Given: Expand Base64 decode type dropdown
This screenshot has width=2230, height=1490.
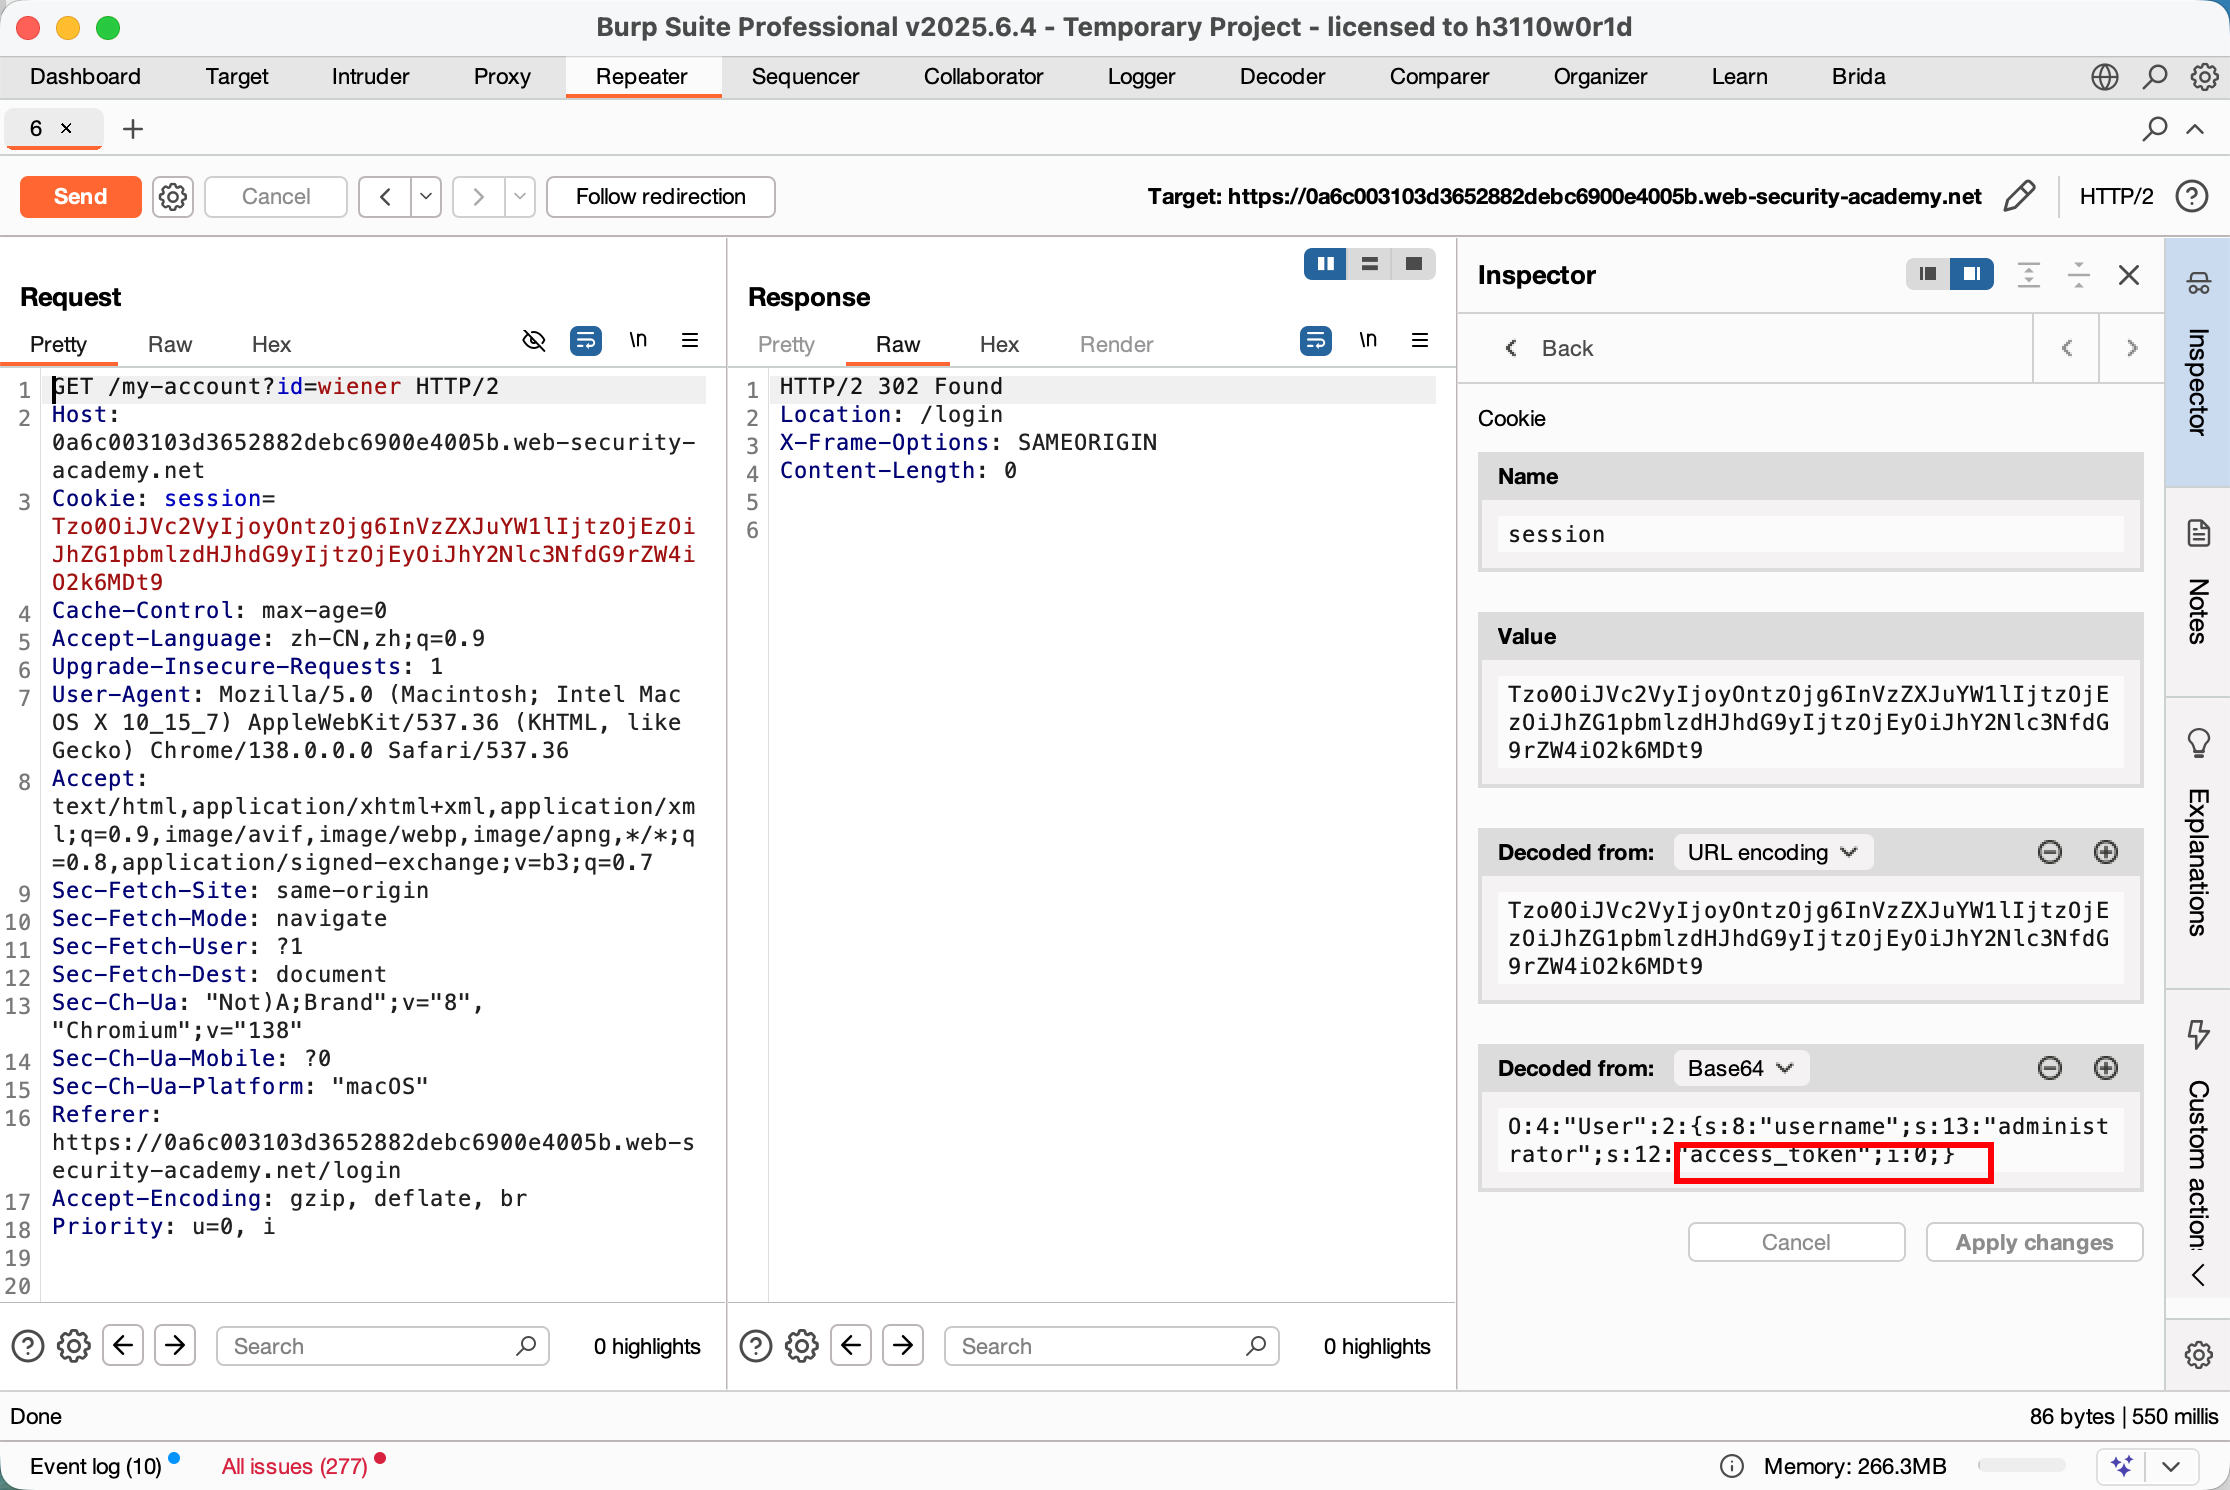Looking at the screenshot, I should point(1740,1068).
